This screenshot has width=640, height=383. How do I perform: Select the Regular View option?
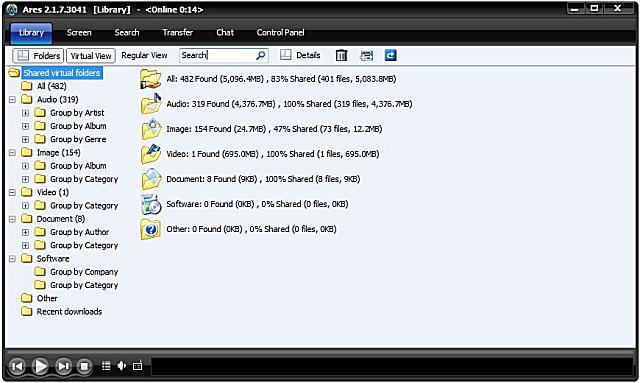coord(144,55)
